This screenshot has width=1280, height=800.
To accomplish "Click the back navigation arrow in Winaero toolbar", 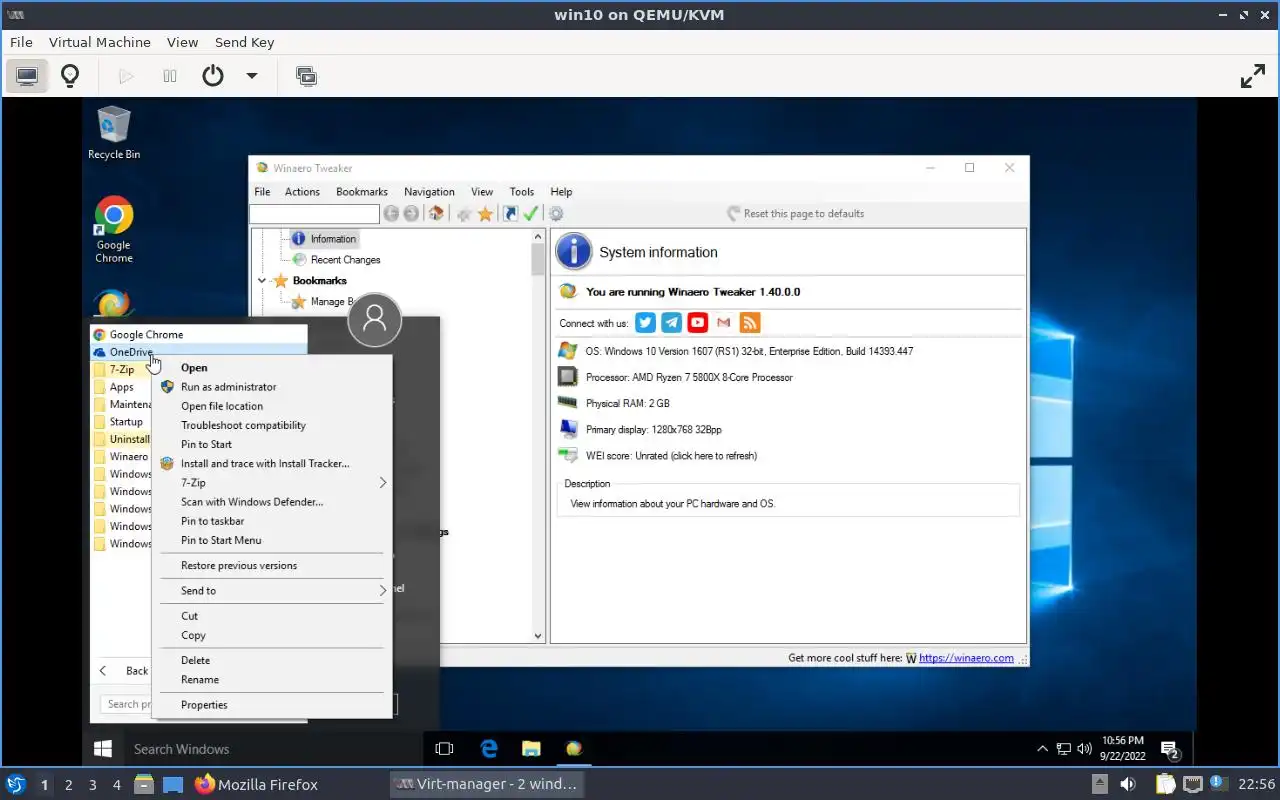I will [x=391, y=214].
